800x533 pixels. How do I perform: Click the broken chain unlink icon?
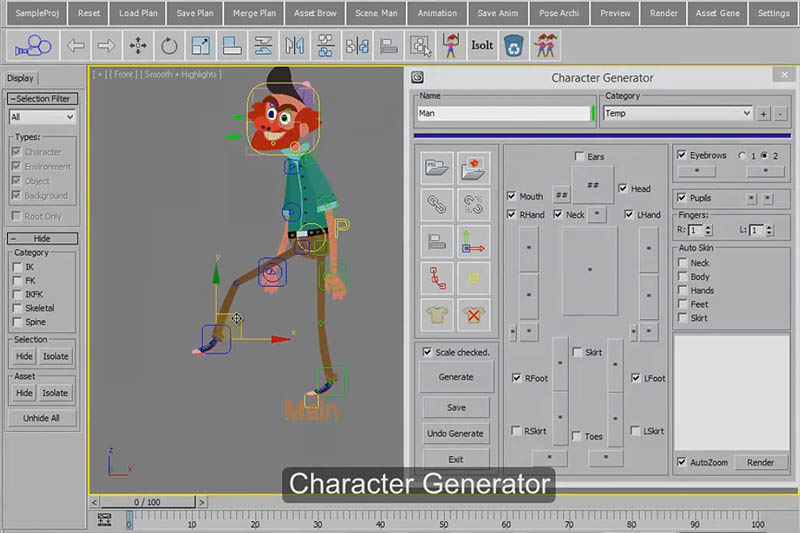473,204
